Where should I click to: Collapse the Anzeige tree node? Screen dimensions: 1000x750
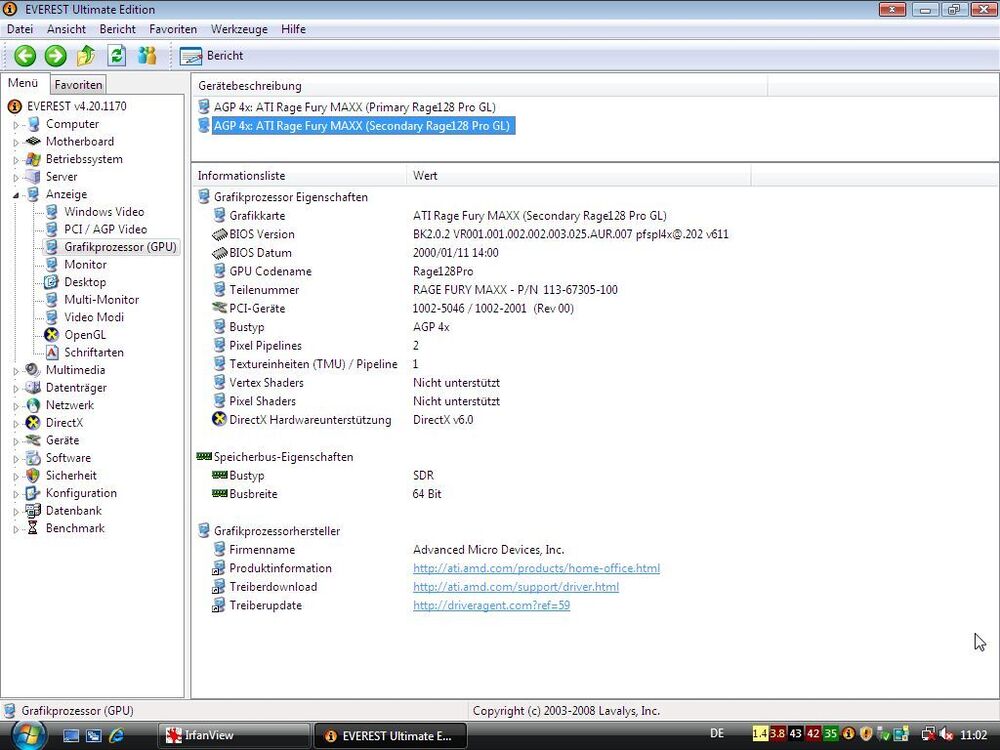(x=16, y=195)
